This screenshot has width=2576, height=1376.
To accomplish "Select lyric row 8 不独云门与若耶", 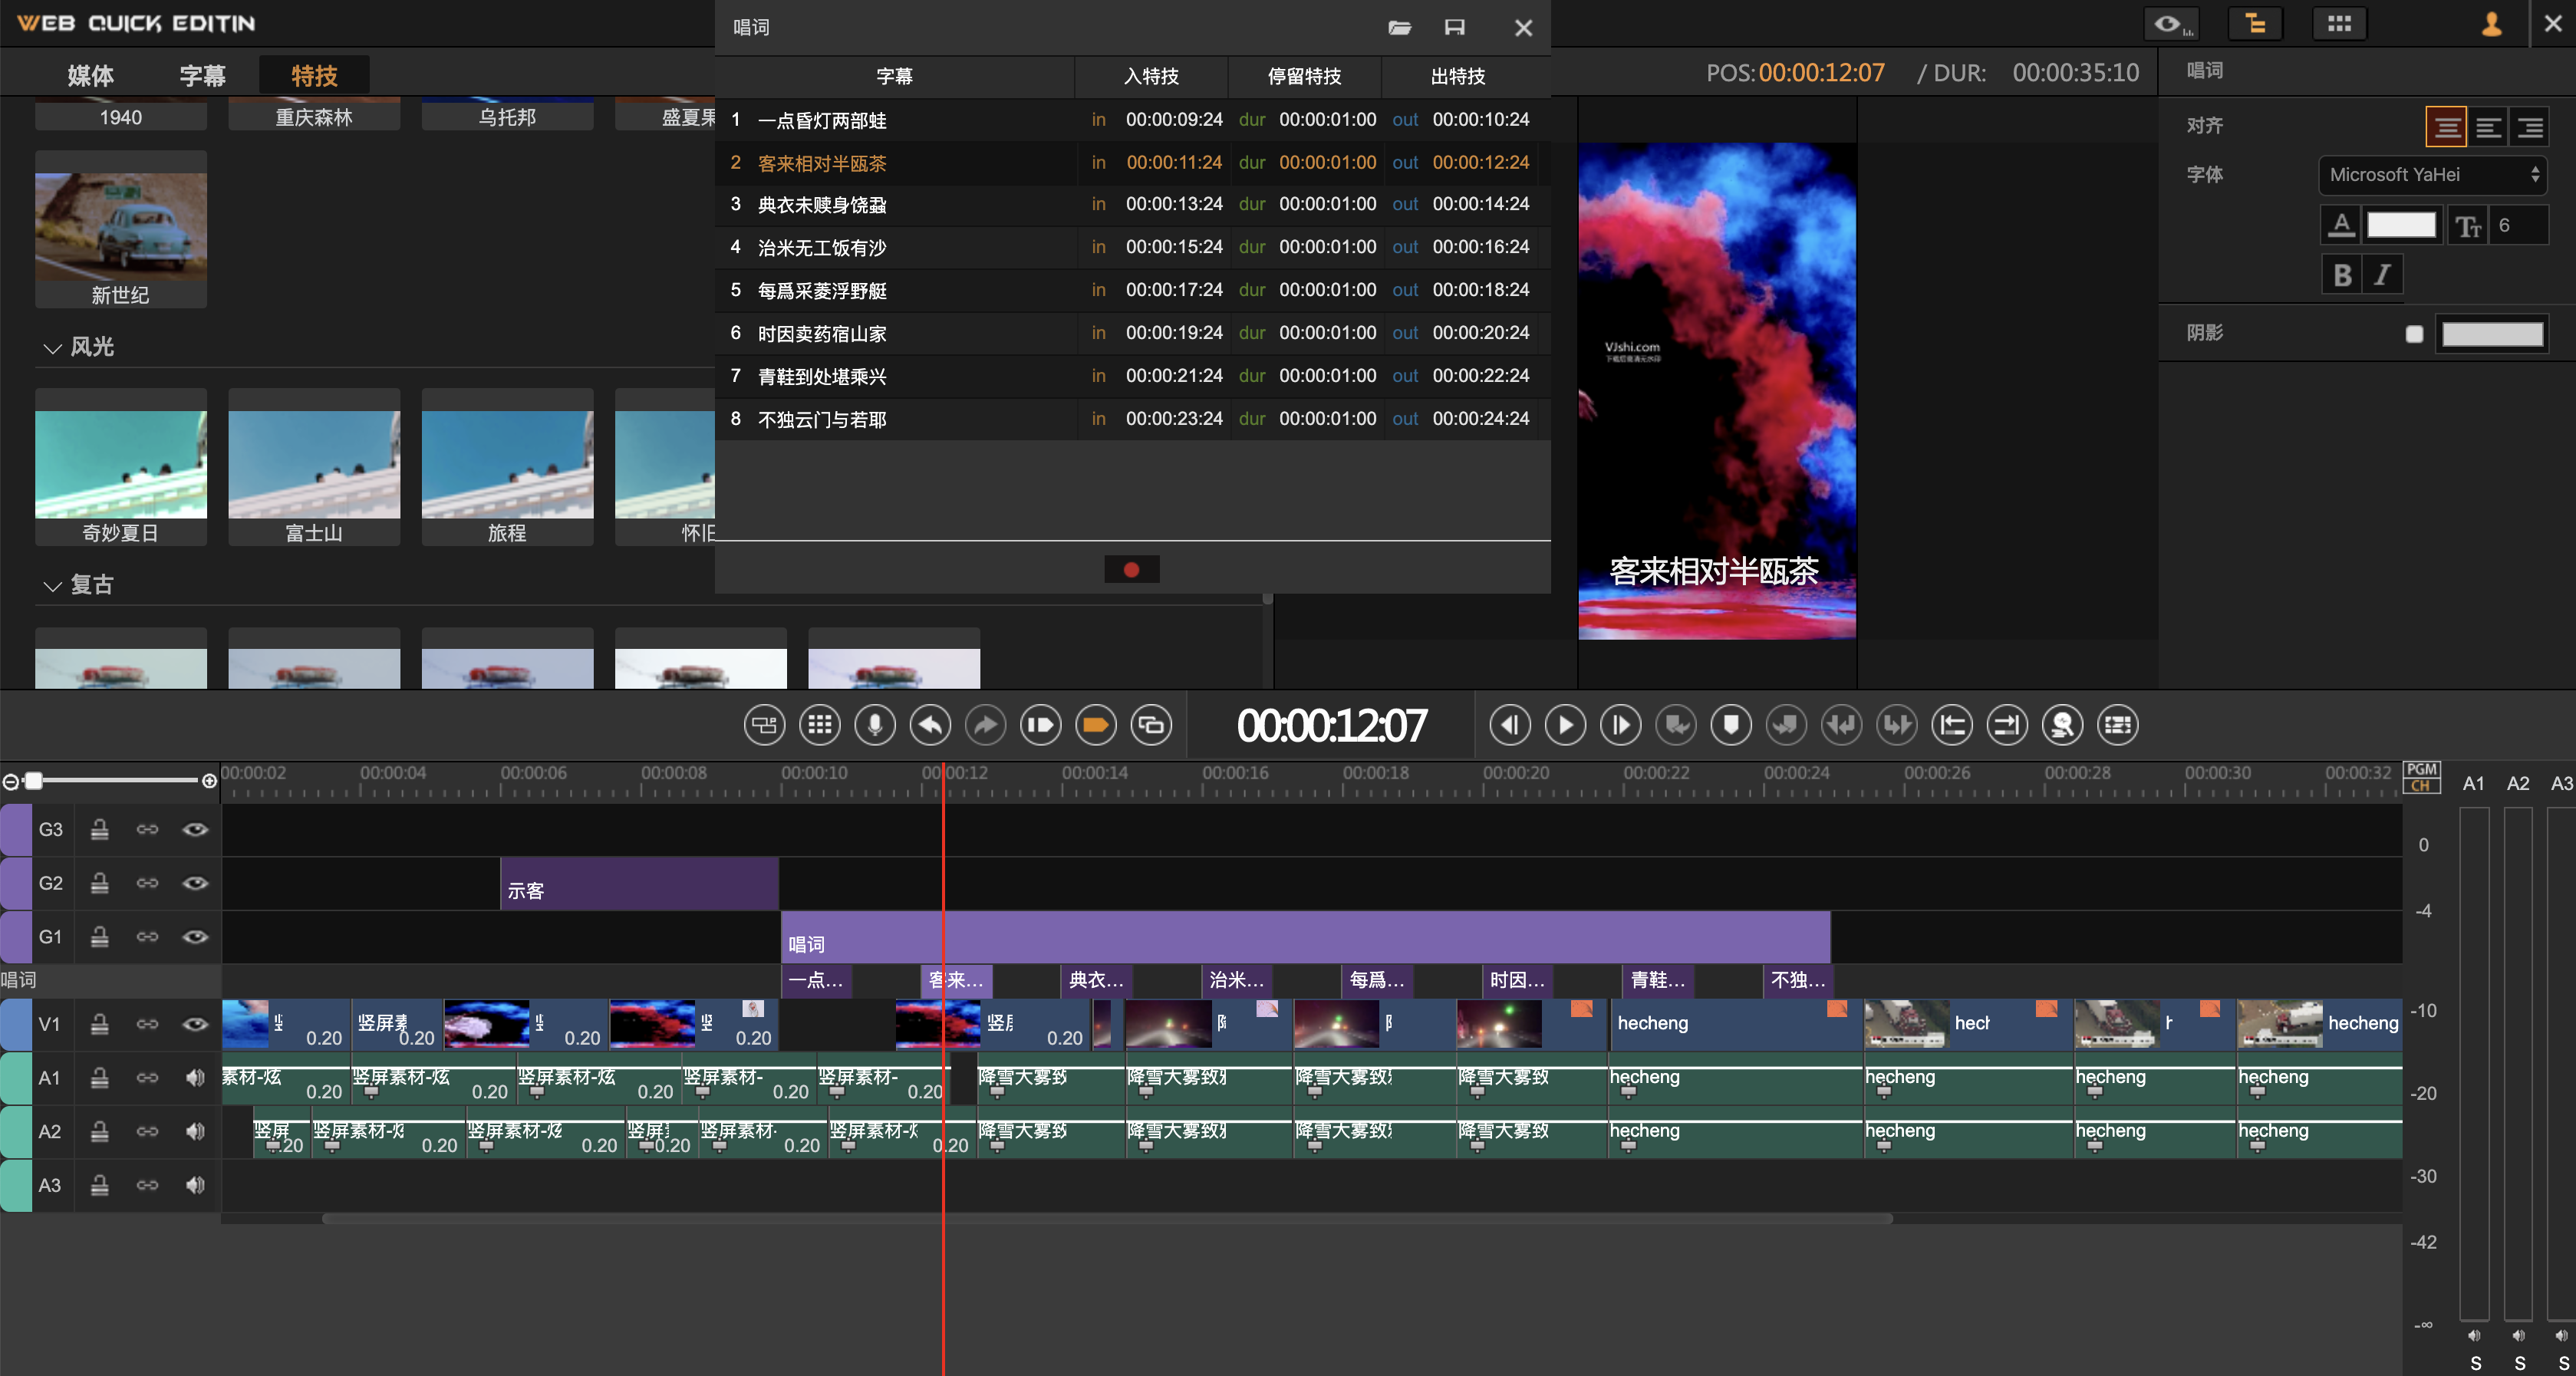I will [x=1132, y=419].
